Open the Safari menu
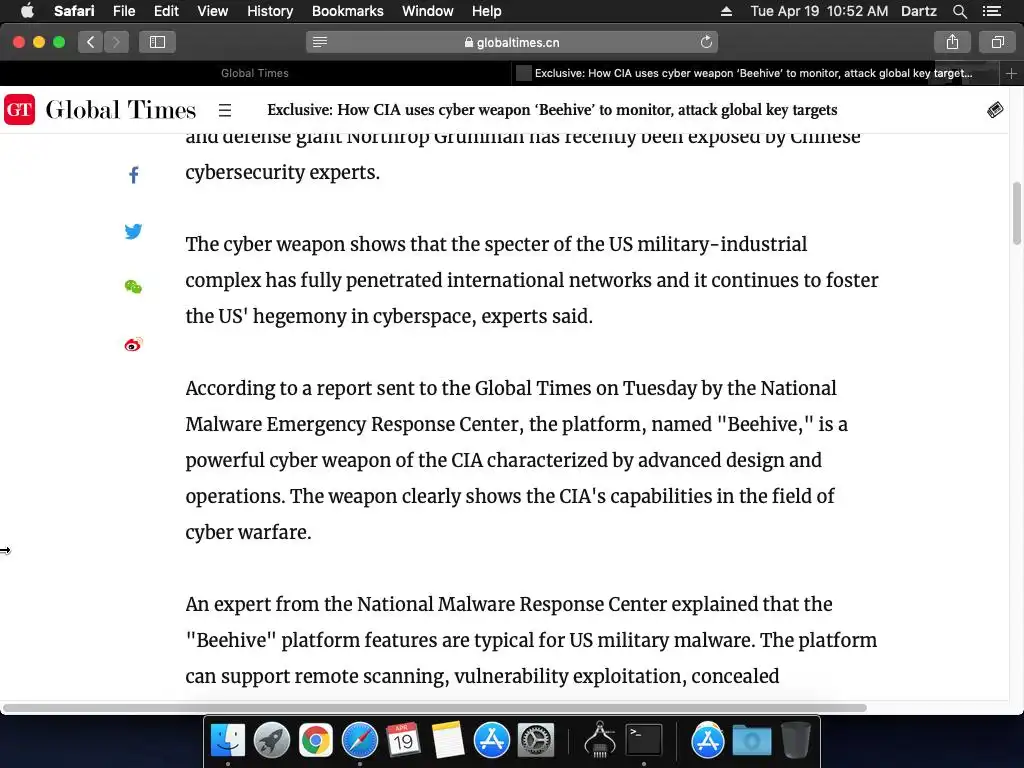Screen dimensions: 1024x768 click(74, 11)
